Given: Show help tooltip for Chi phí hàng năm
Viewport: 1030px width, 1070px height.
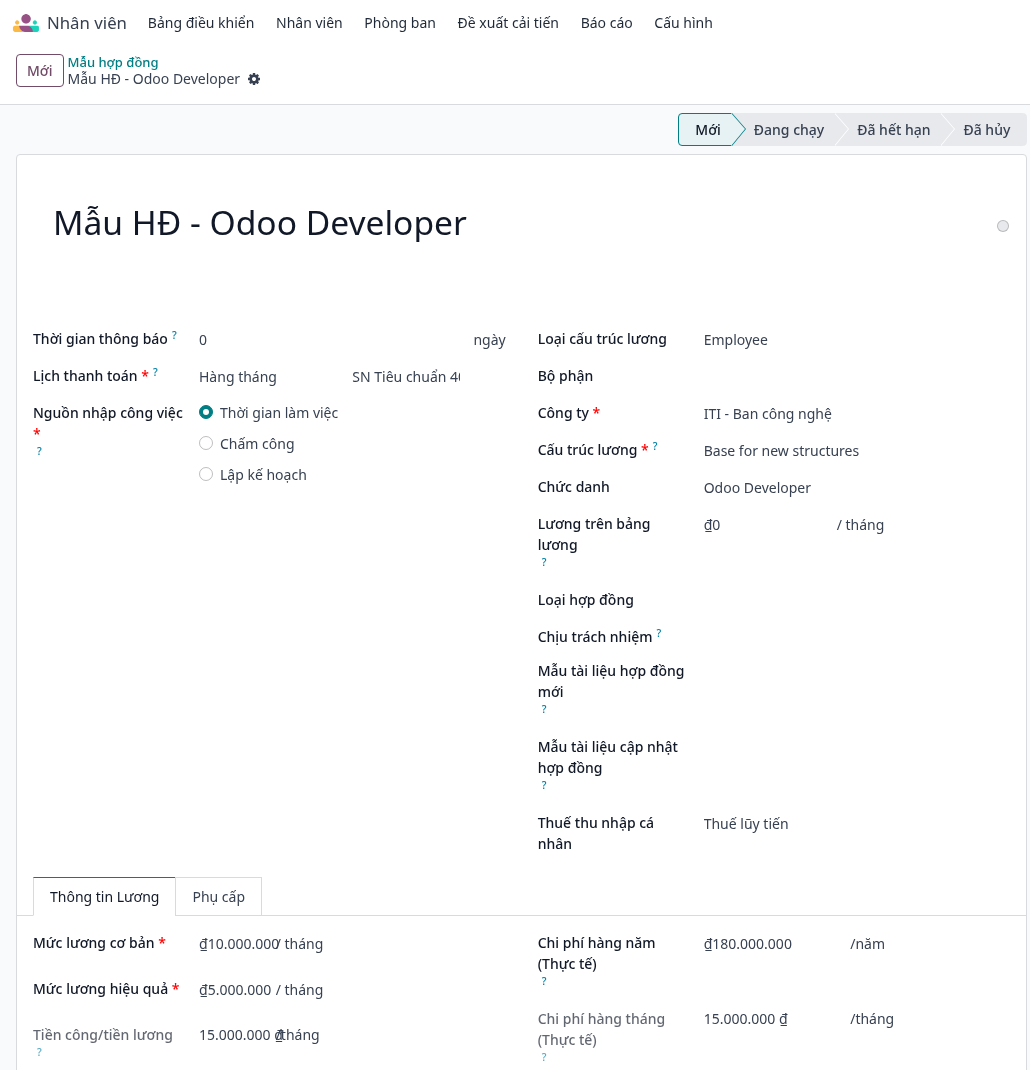Looking at the screenshot, I should click(x=544, y=981).
